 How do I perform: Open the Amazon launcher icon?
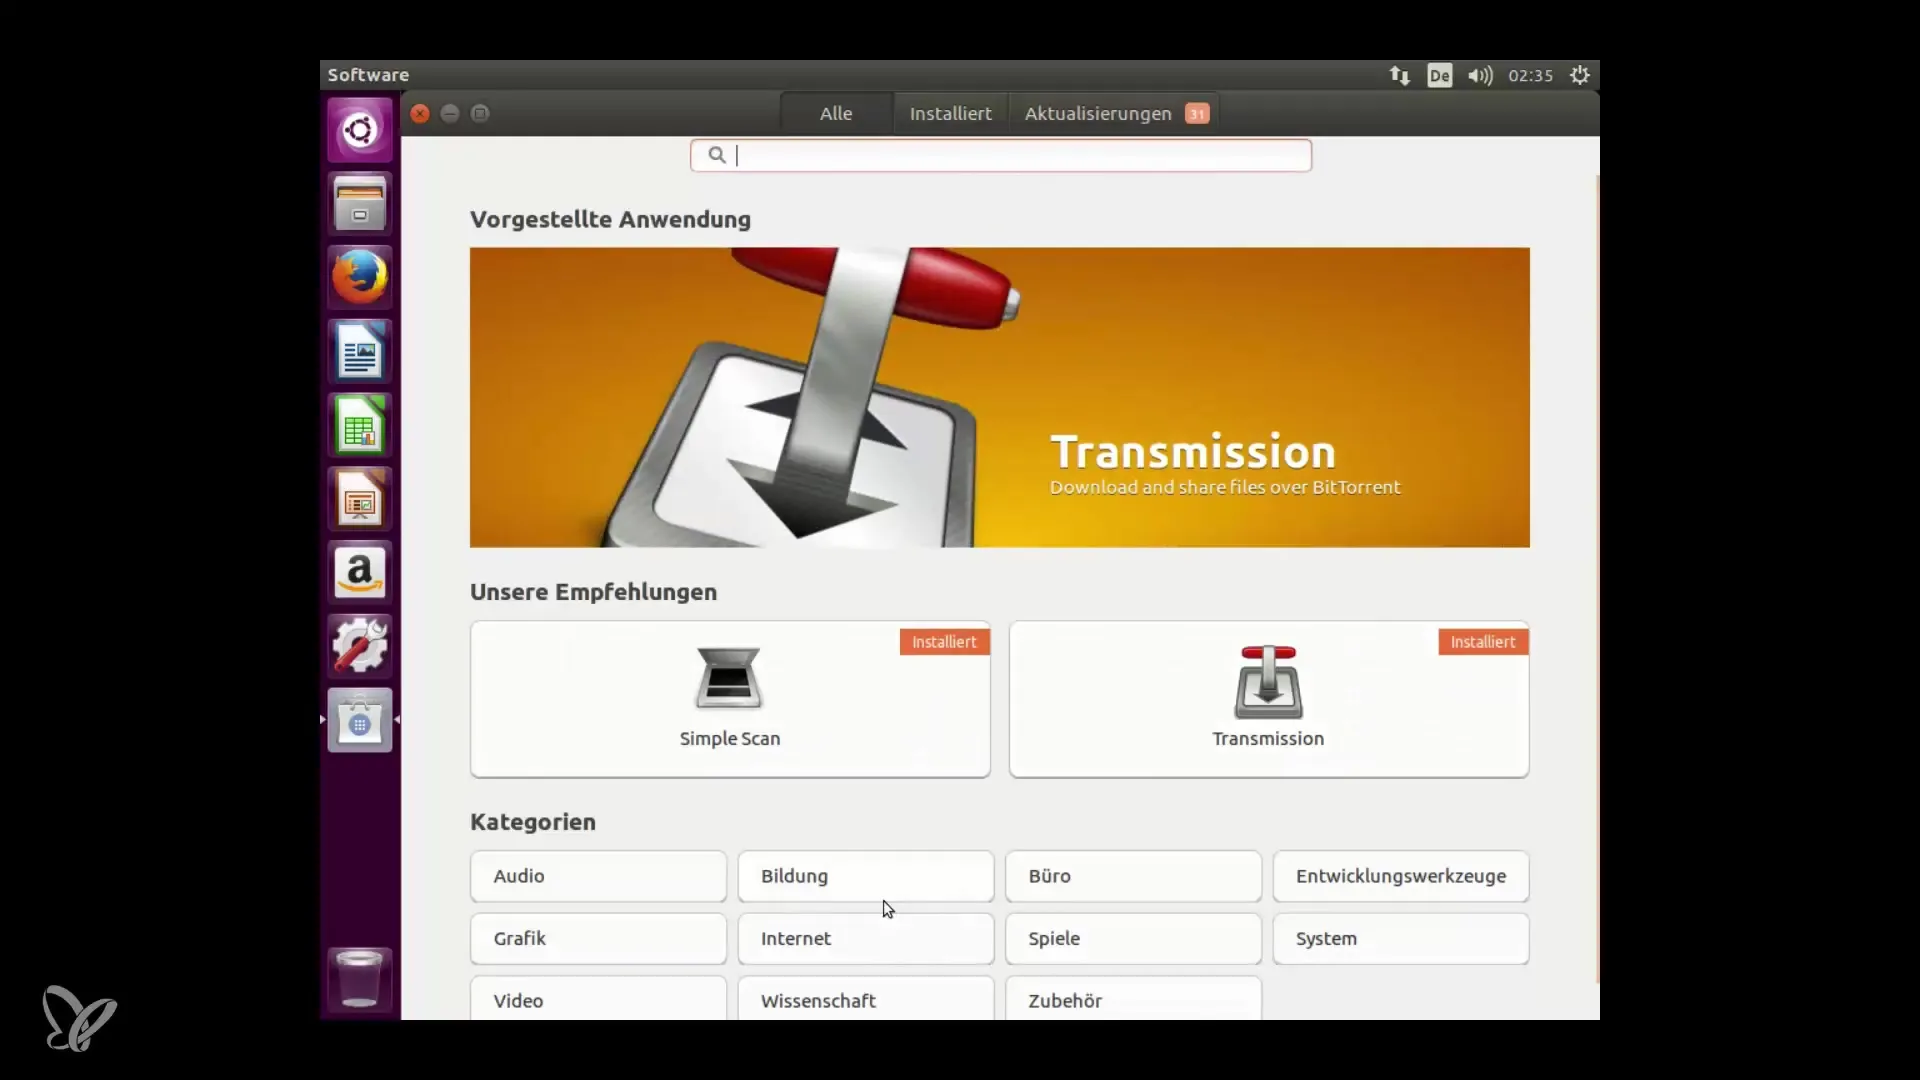[x=360, y=572]
